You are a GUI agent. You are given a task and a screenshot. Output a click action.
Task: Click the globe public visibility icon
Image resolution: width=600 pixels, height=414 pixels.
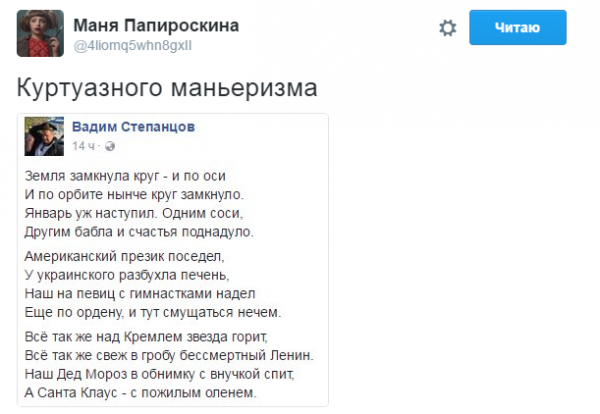(x=110, y=146)
